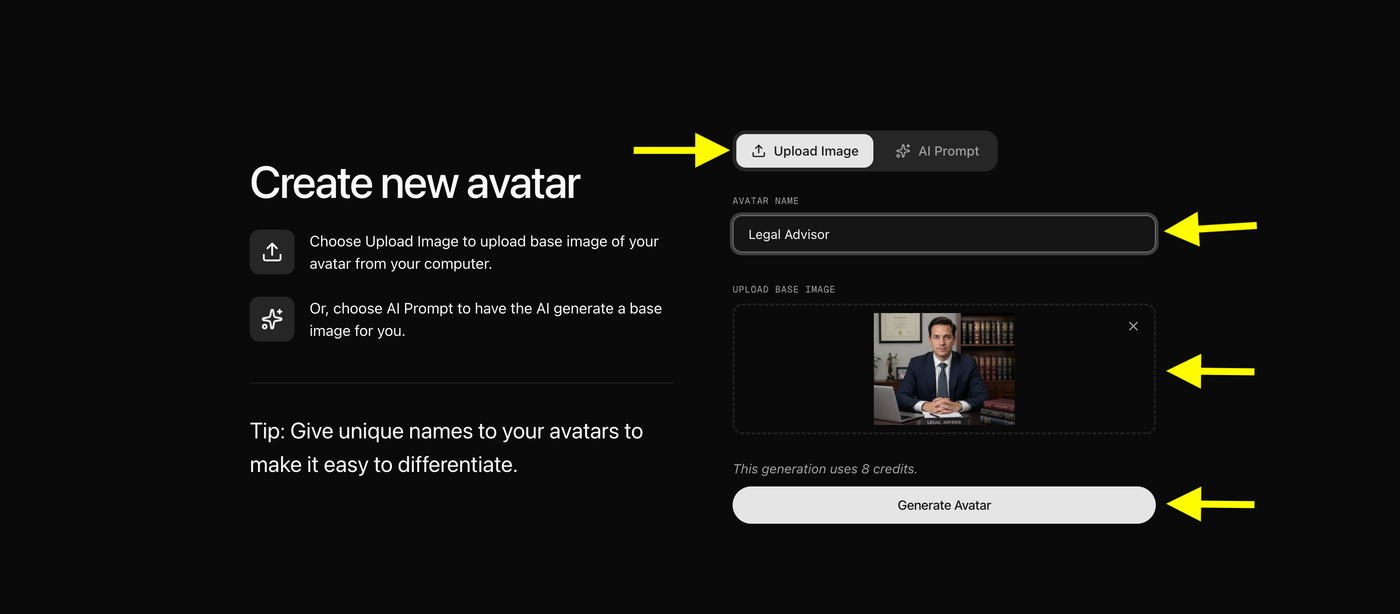Select the Upload Image tab
Viewport: 1400px width, 614px height.
tap(804, 151)
